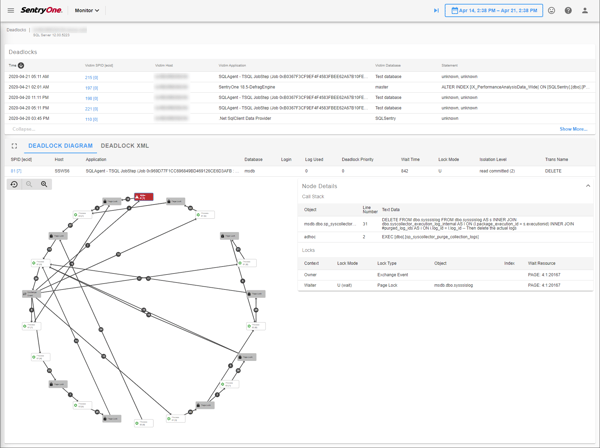Select the 2020-04-21 05:11 AM deadlock row
The height and width of the screenshot is (448, 600).
tap(300, 77)
